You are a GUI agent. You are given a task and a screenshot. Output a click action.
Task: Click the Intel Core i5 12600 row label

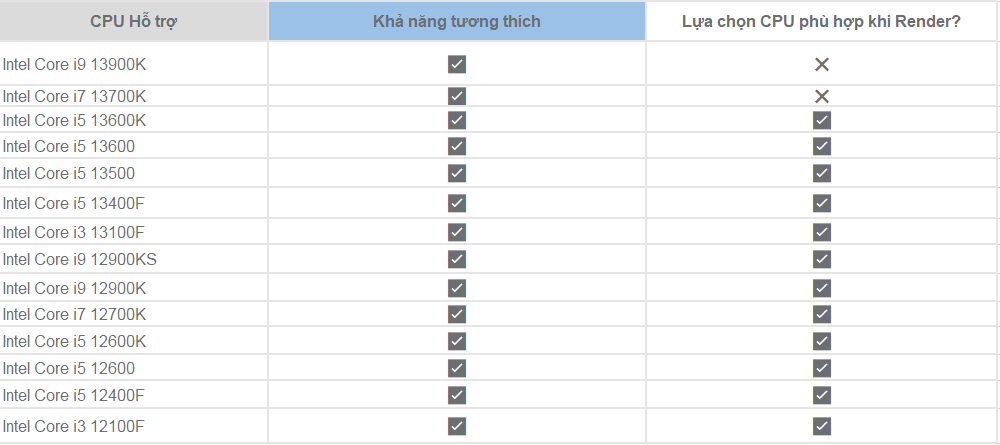tap(69, 368)
